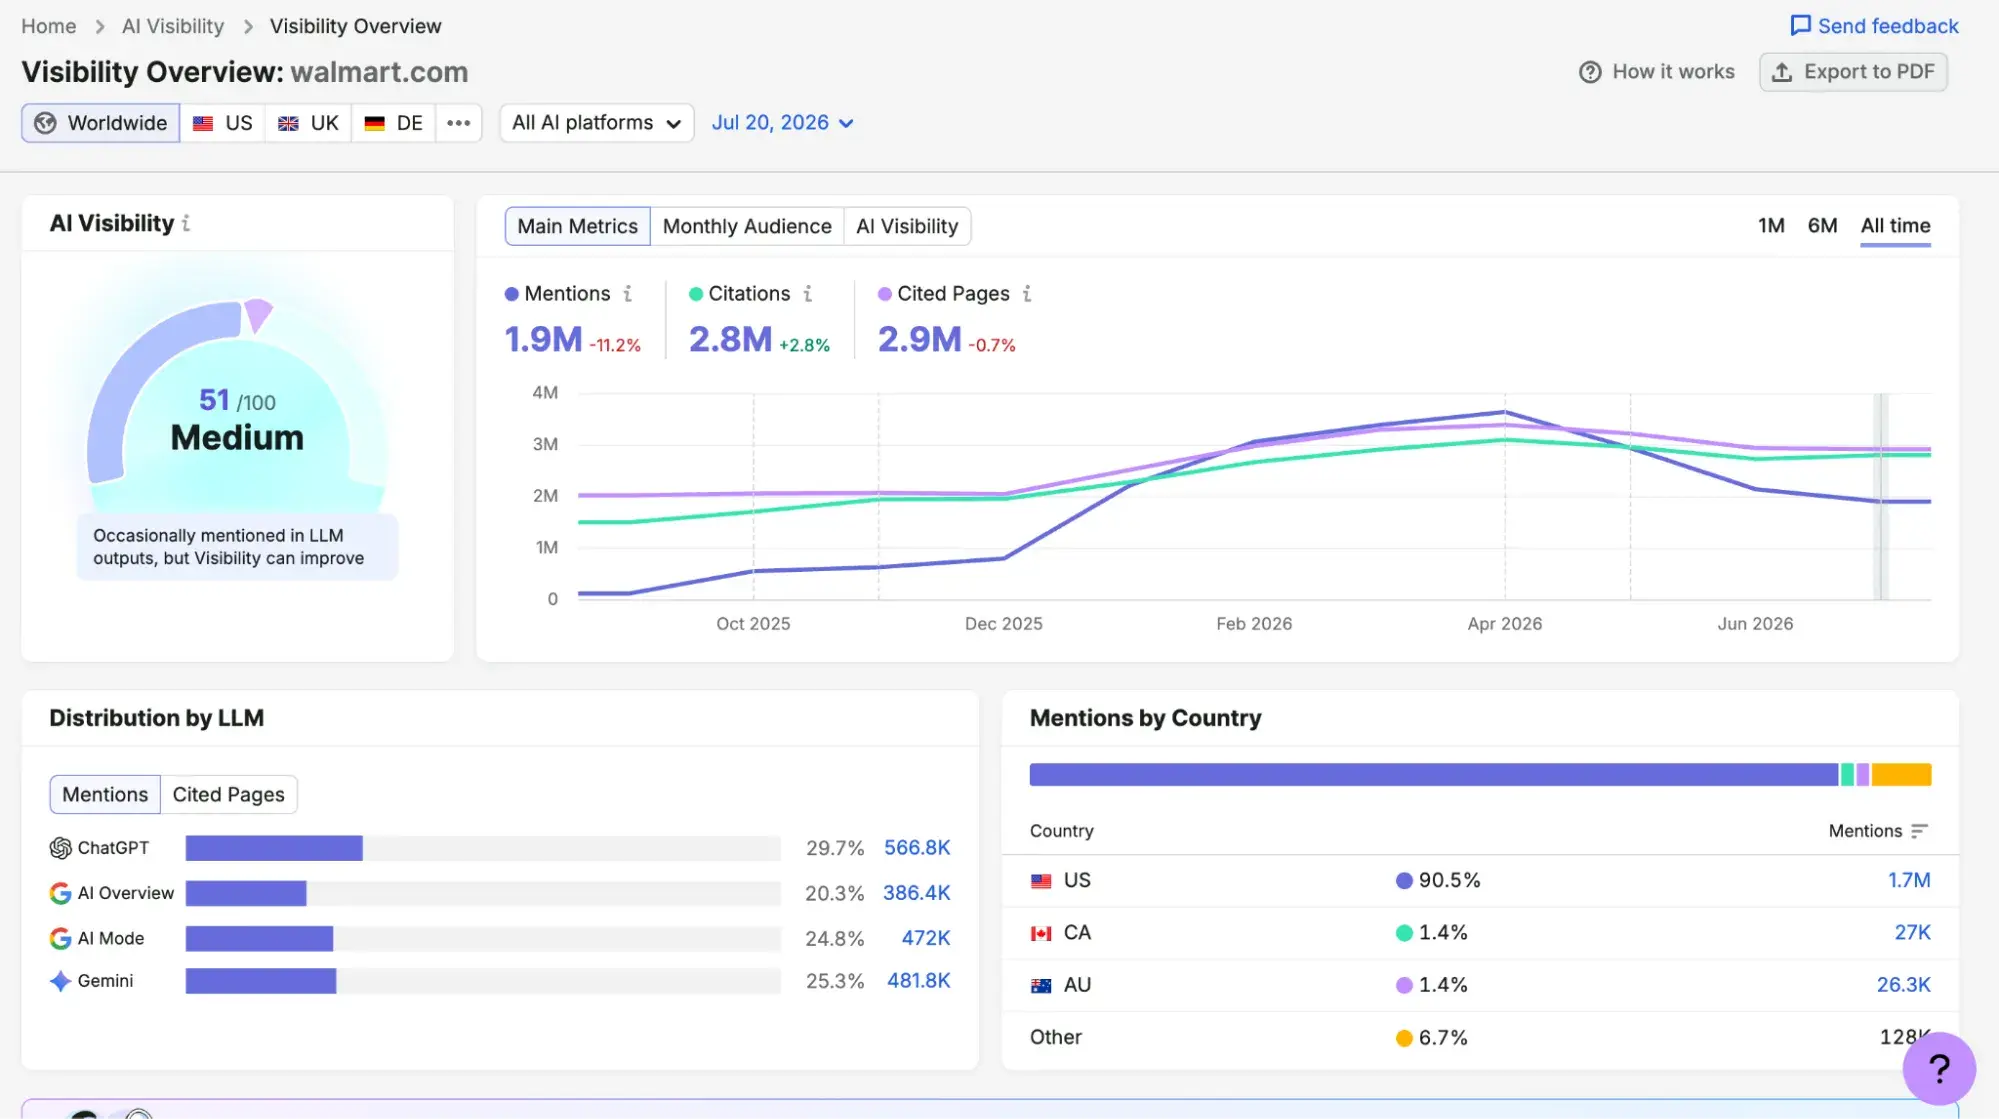Open the Jul 20, 2026 date picker

coord(782,123)
